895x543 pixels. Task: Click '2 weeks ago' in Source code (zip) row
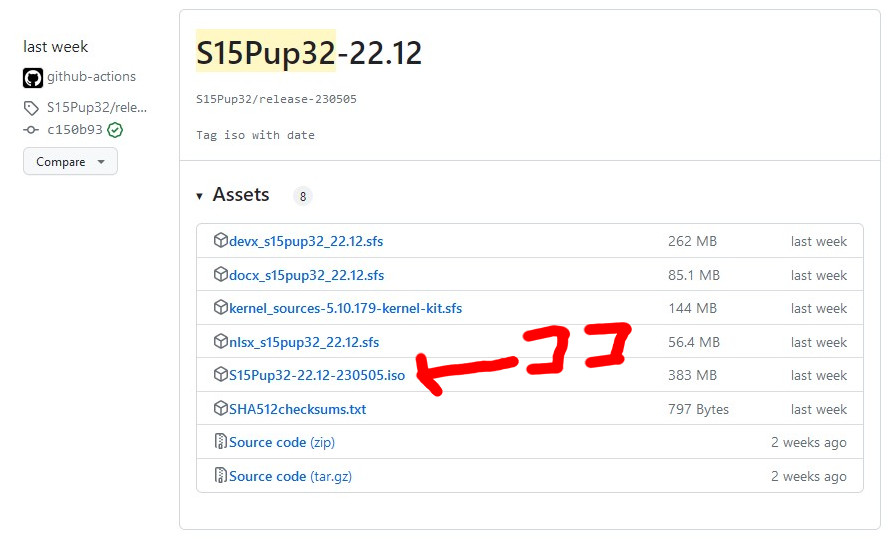(809, 443)
